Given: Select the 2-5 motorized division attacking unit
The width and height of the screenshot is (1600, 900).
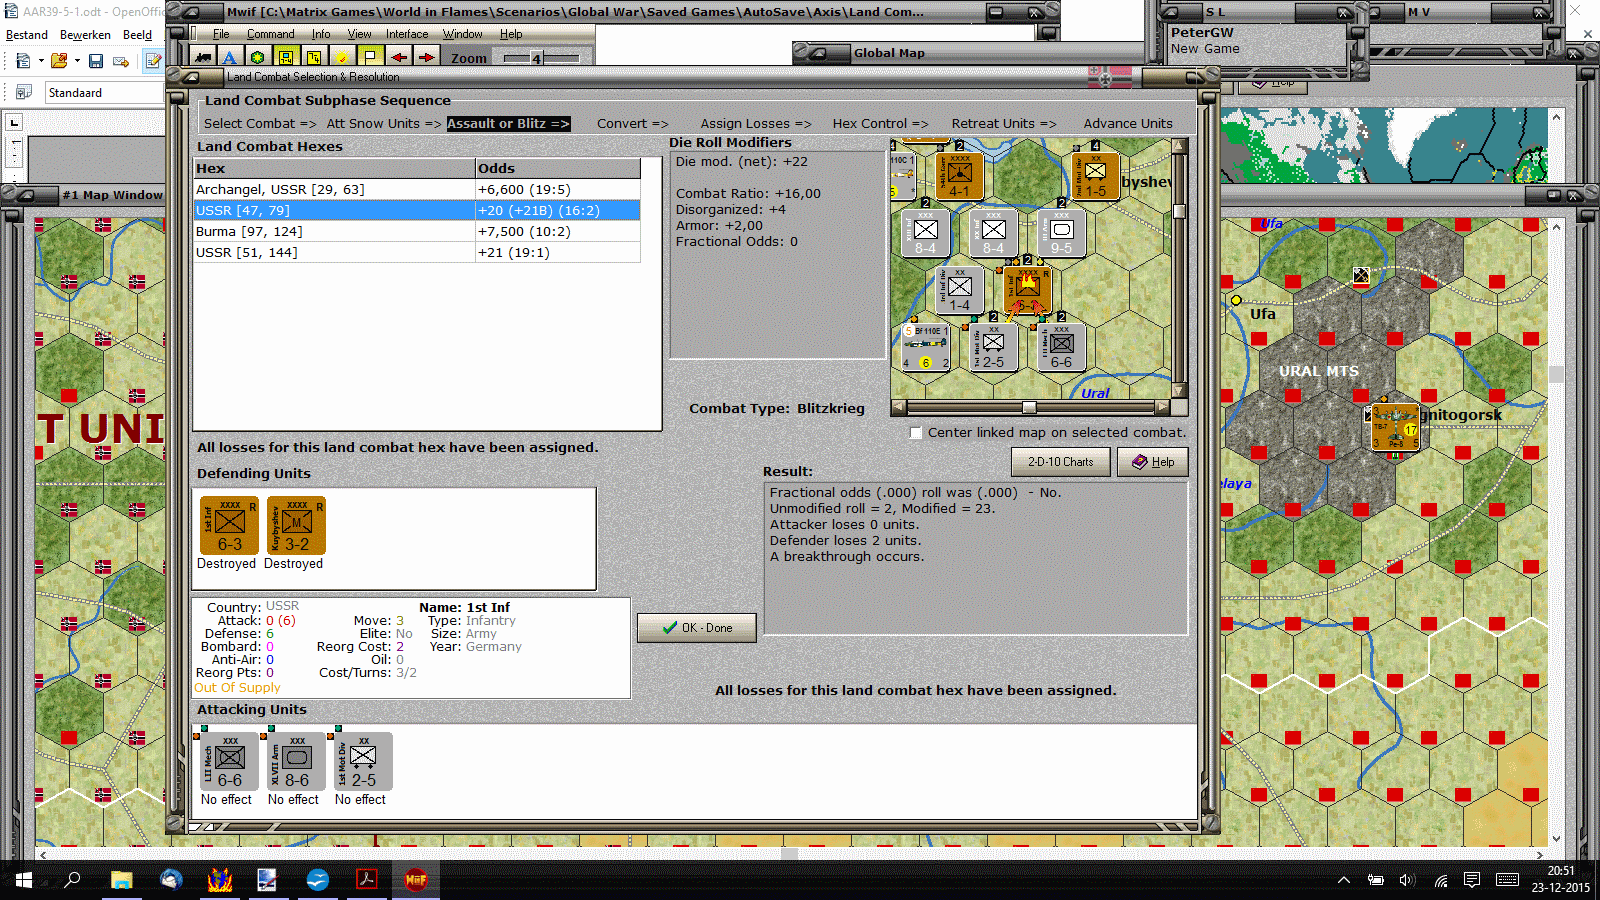Looking at the screenshot, I should point(363,762).
